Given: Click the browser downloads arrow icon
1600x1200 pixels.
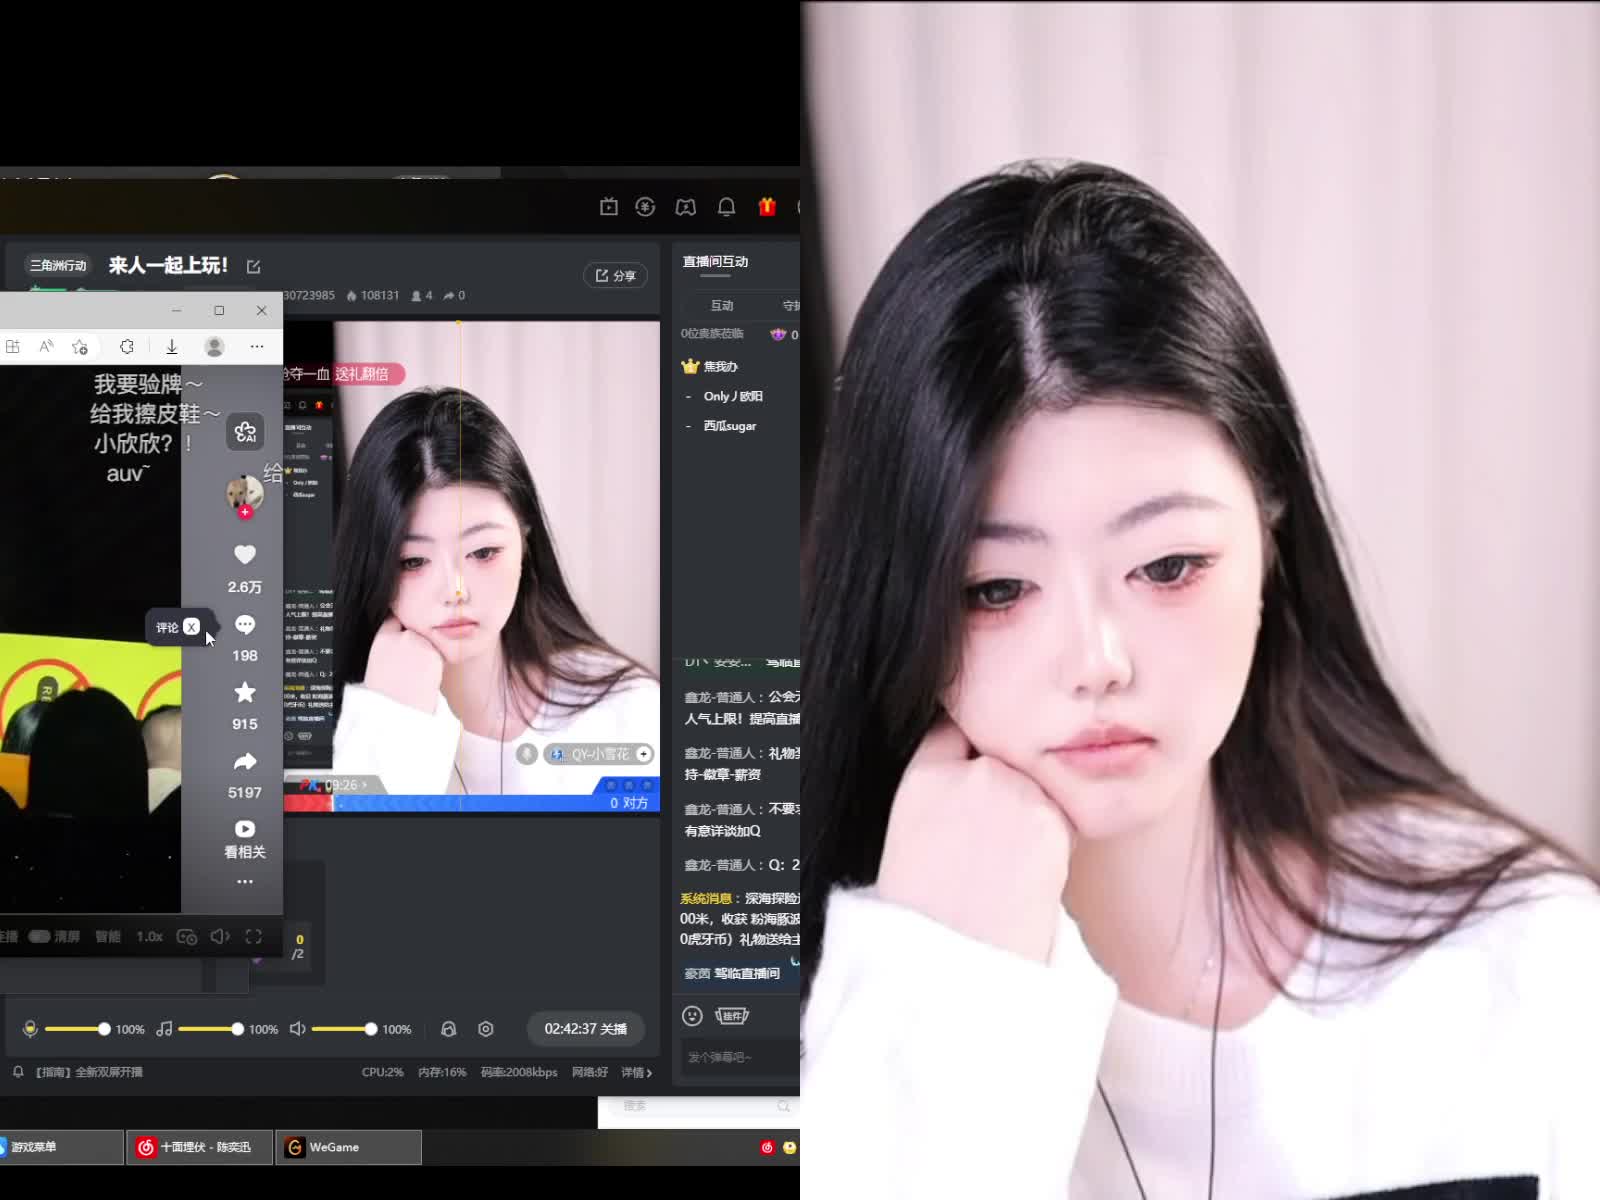Looking at the screenshot, I should (x=172, y=347).
